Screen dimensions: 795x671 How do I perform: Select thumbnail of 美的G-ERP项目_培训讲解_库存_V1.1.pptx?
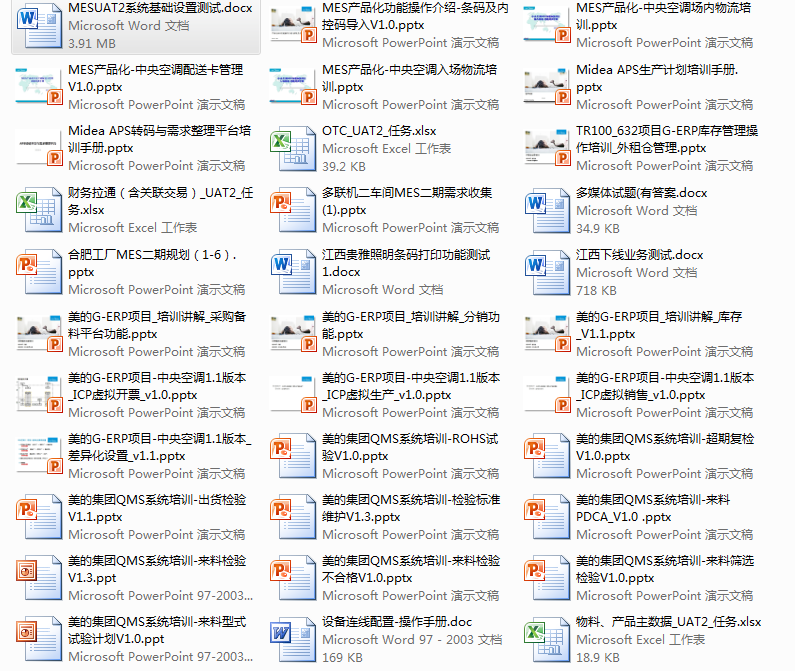coord(547,333)
